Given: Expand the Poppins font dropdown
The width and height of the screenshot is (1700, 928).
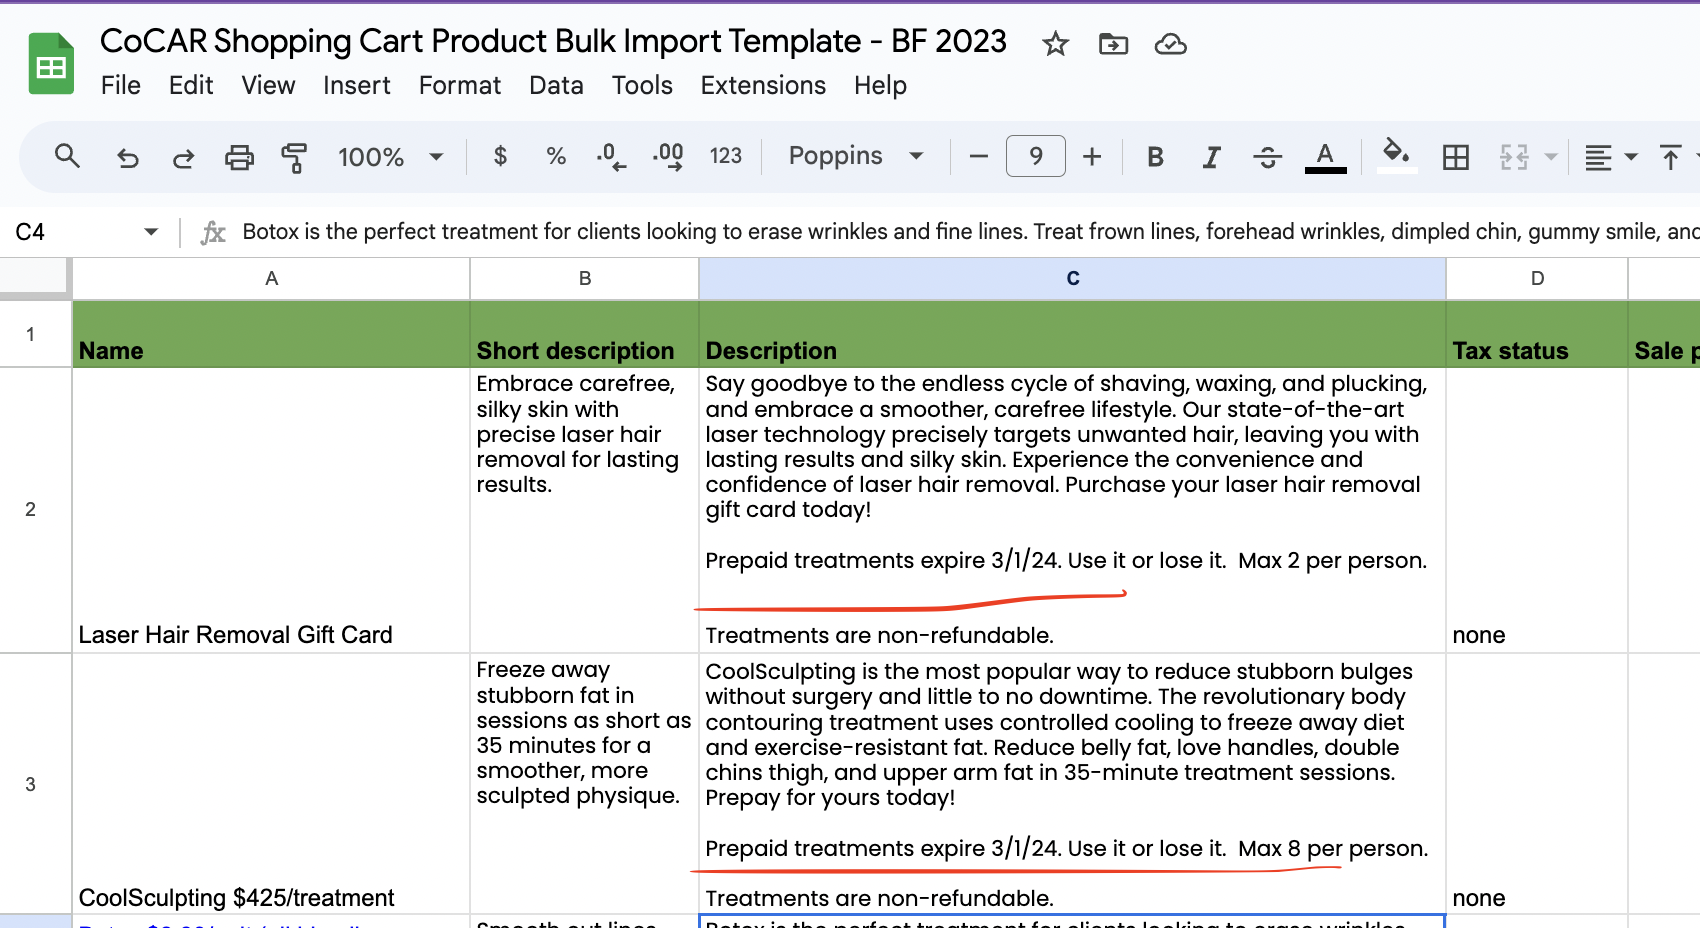Looking at the screenshot, I should 856,156.
